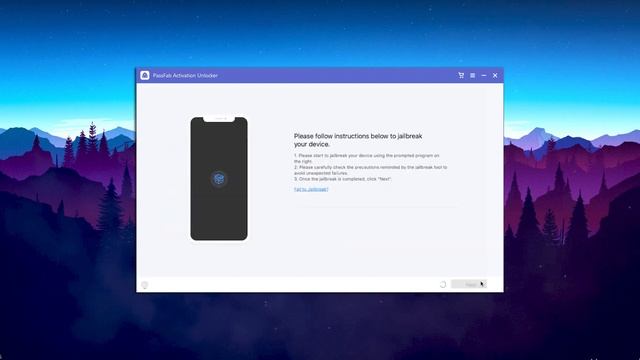
Task: Click step 3 'Once the jailbreak is completed'
Action: 343,179
